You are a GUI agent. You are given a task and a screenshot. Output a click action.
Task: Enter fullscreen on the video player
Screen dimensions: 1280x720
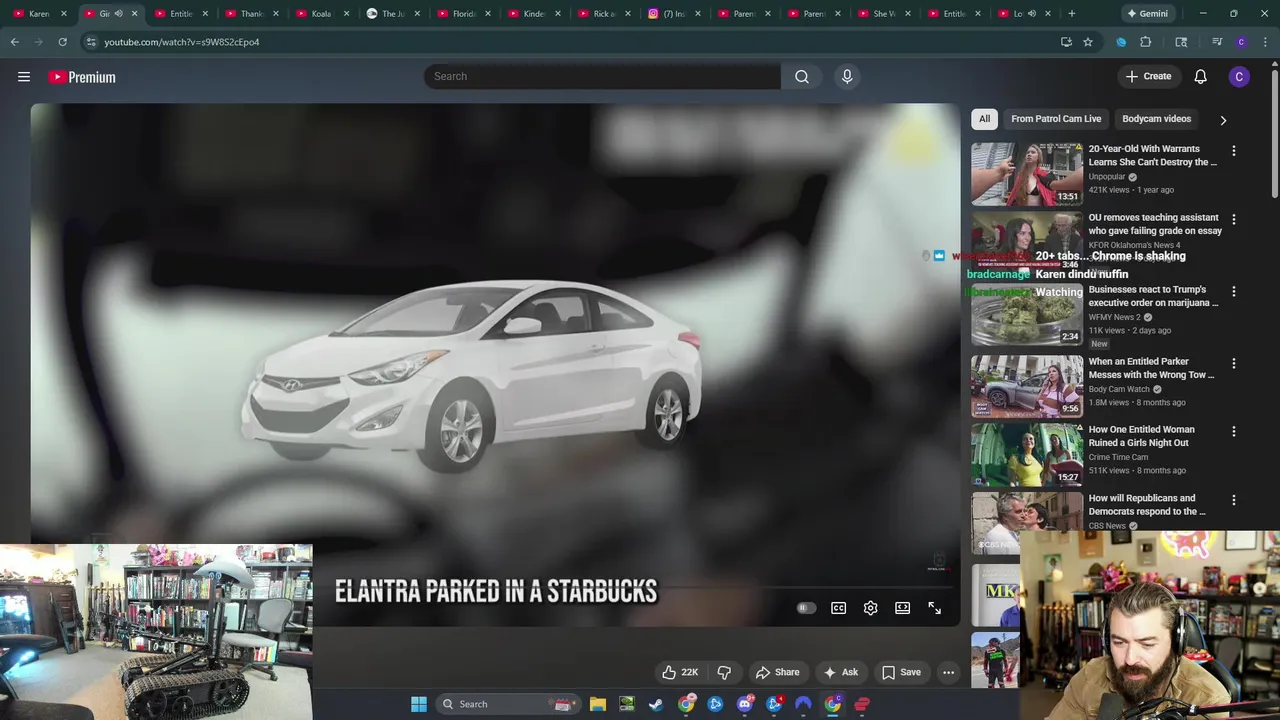point(934,608)
